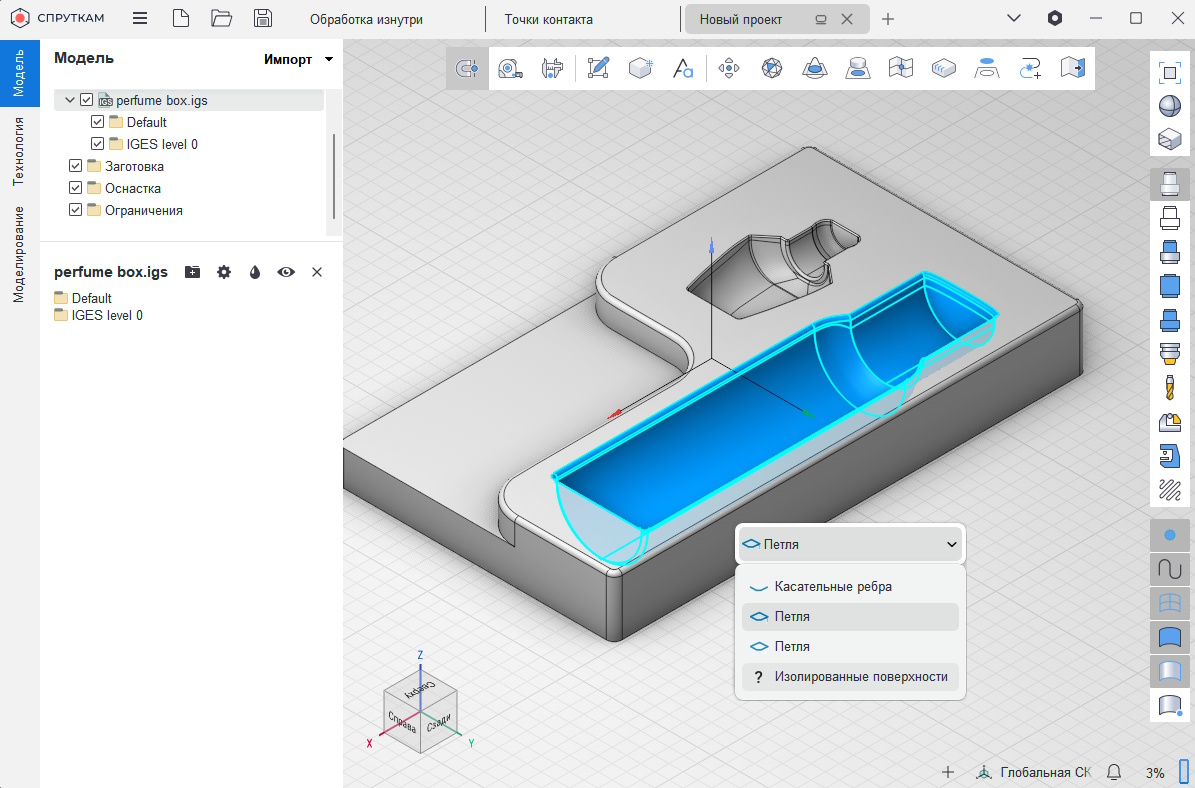Viewport: 1195px width, 788px height.
Task: Open the text tool with letter A
Action: [x=683, y=68]
